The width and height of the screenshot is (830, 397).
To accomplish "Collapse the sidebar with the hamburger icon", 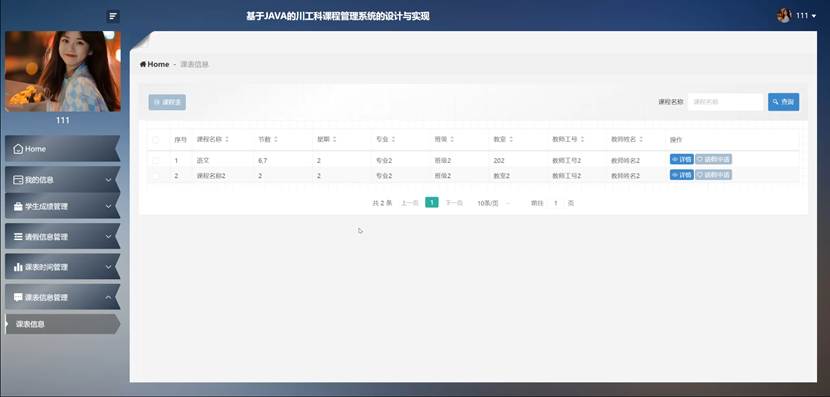I will pos(113,16).
